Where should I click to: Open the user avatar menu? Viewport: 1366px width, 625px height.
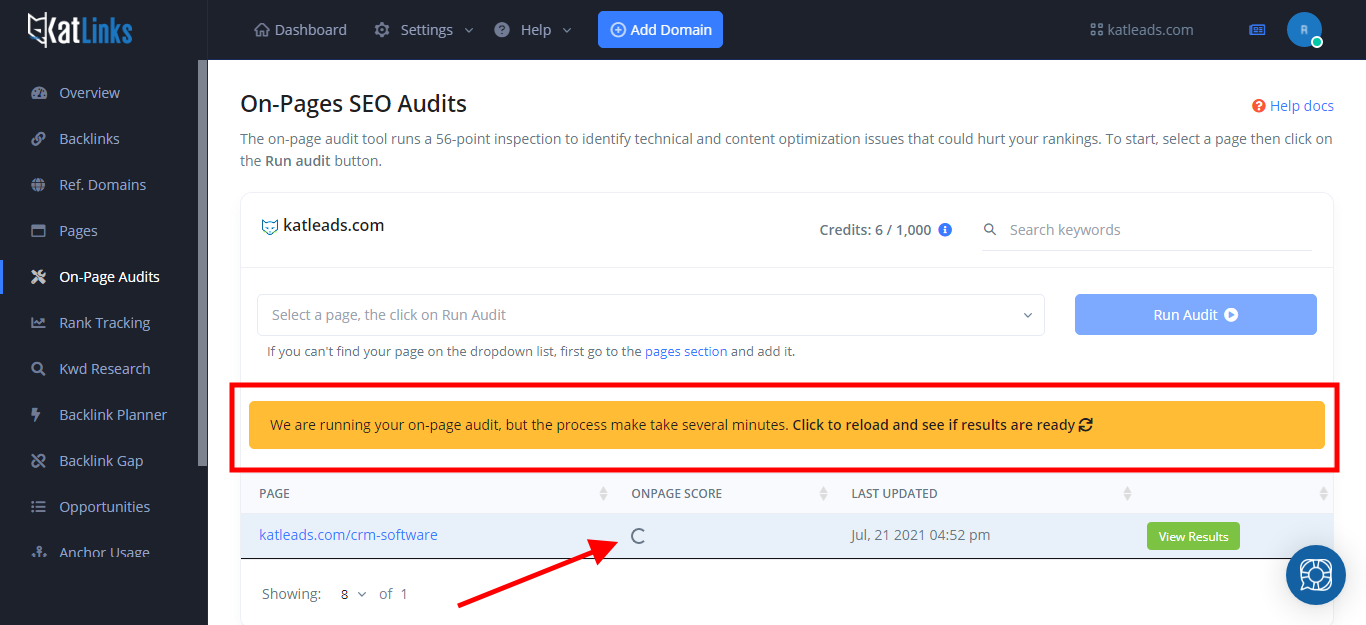pos(1304,30)
